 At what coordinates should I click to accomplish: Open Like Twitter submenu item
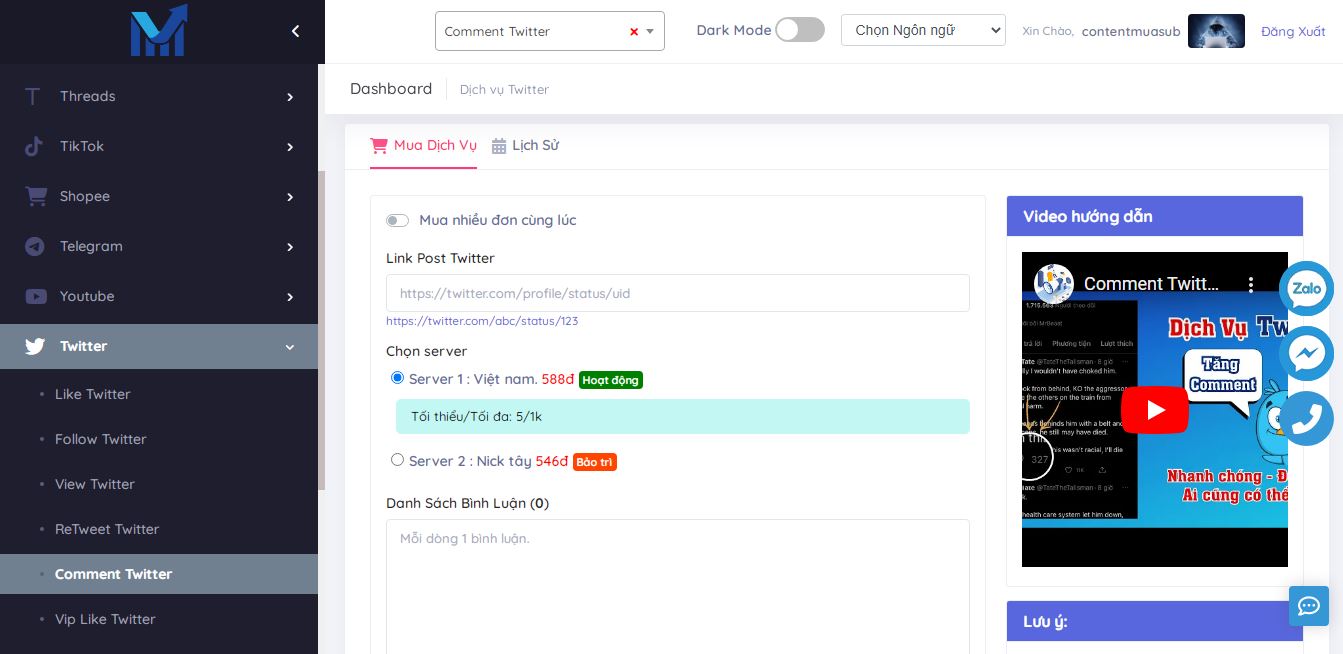pyautogui.click(x=159, y=394)
